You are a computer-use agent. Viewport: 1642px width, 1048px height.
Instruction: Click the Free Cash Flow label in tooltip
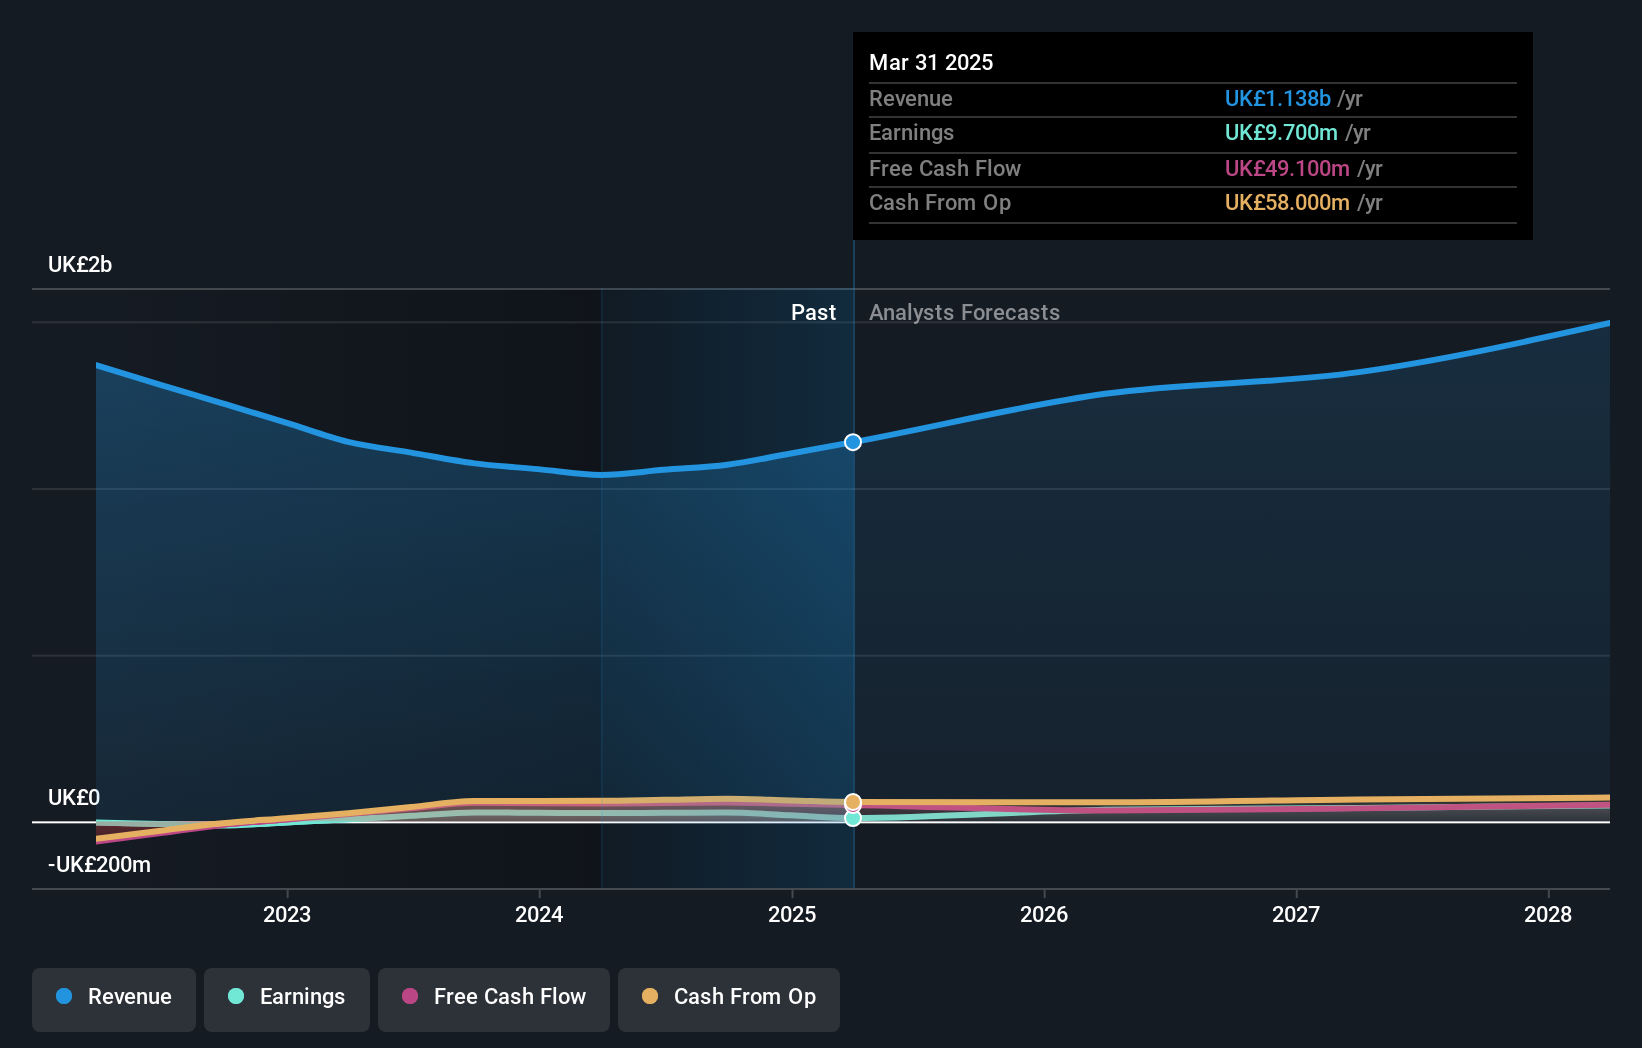coord(945,168)
